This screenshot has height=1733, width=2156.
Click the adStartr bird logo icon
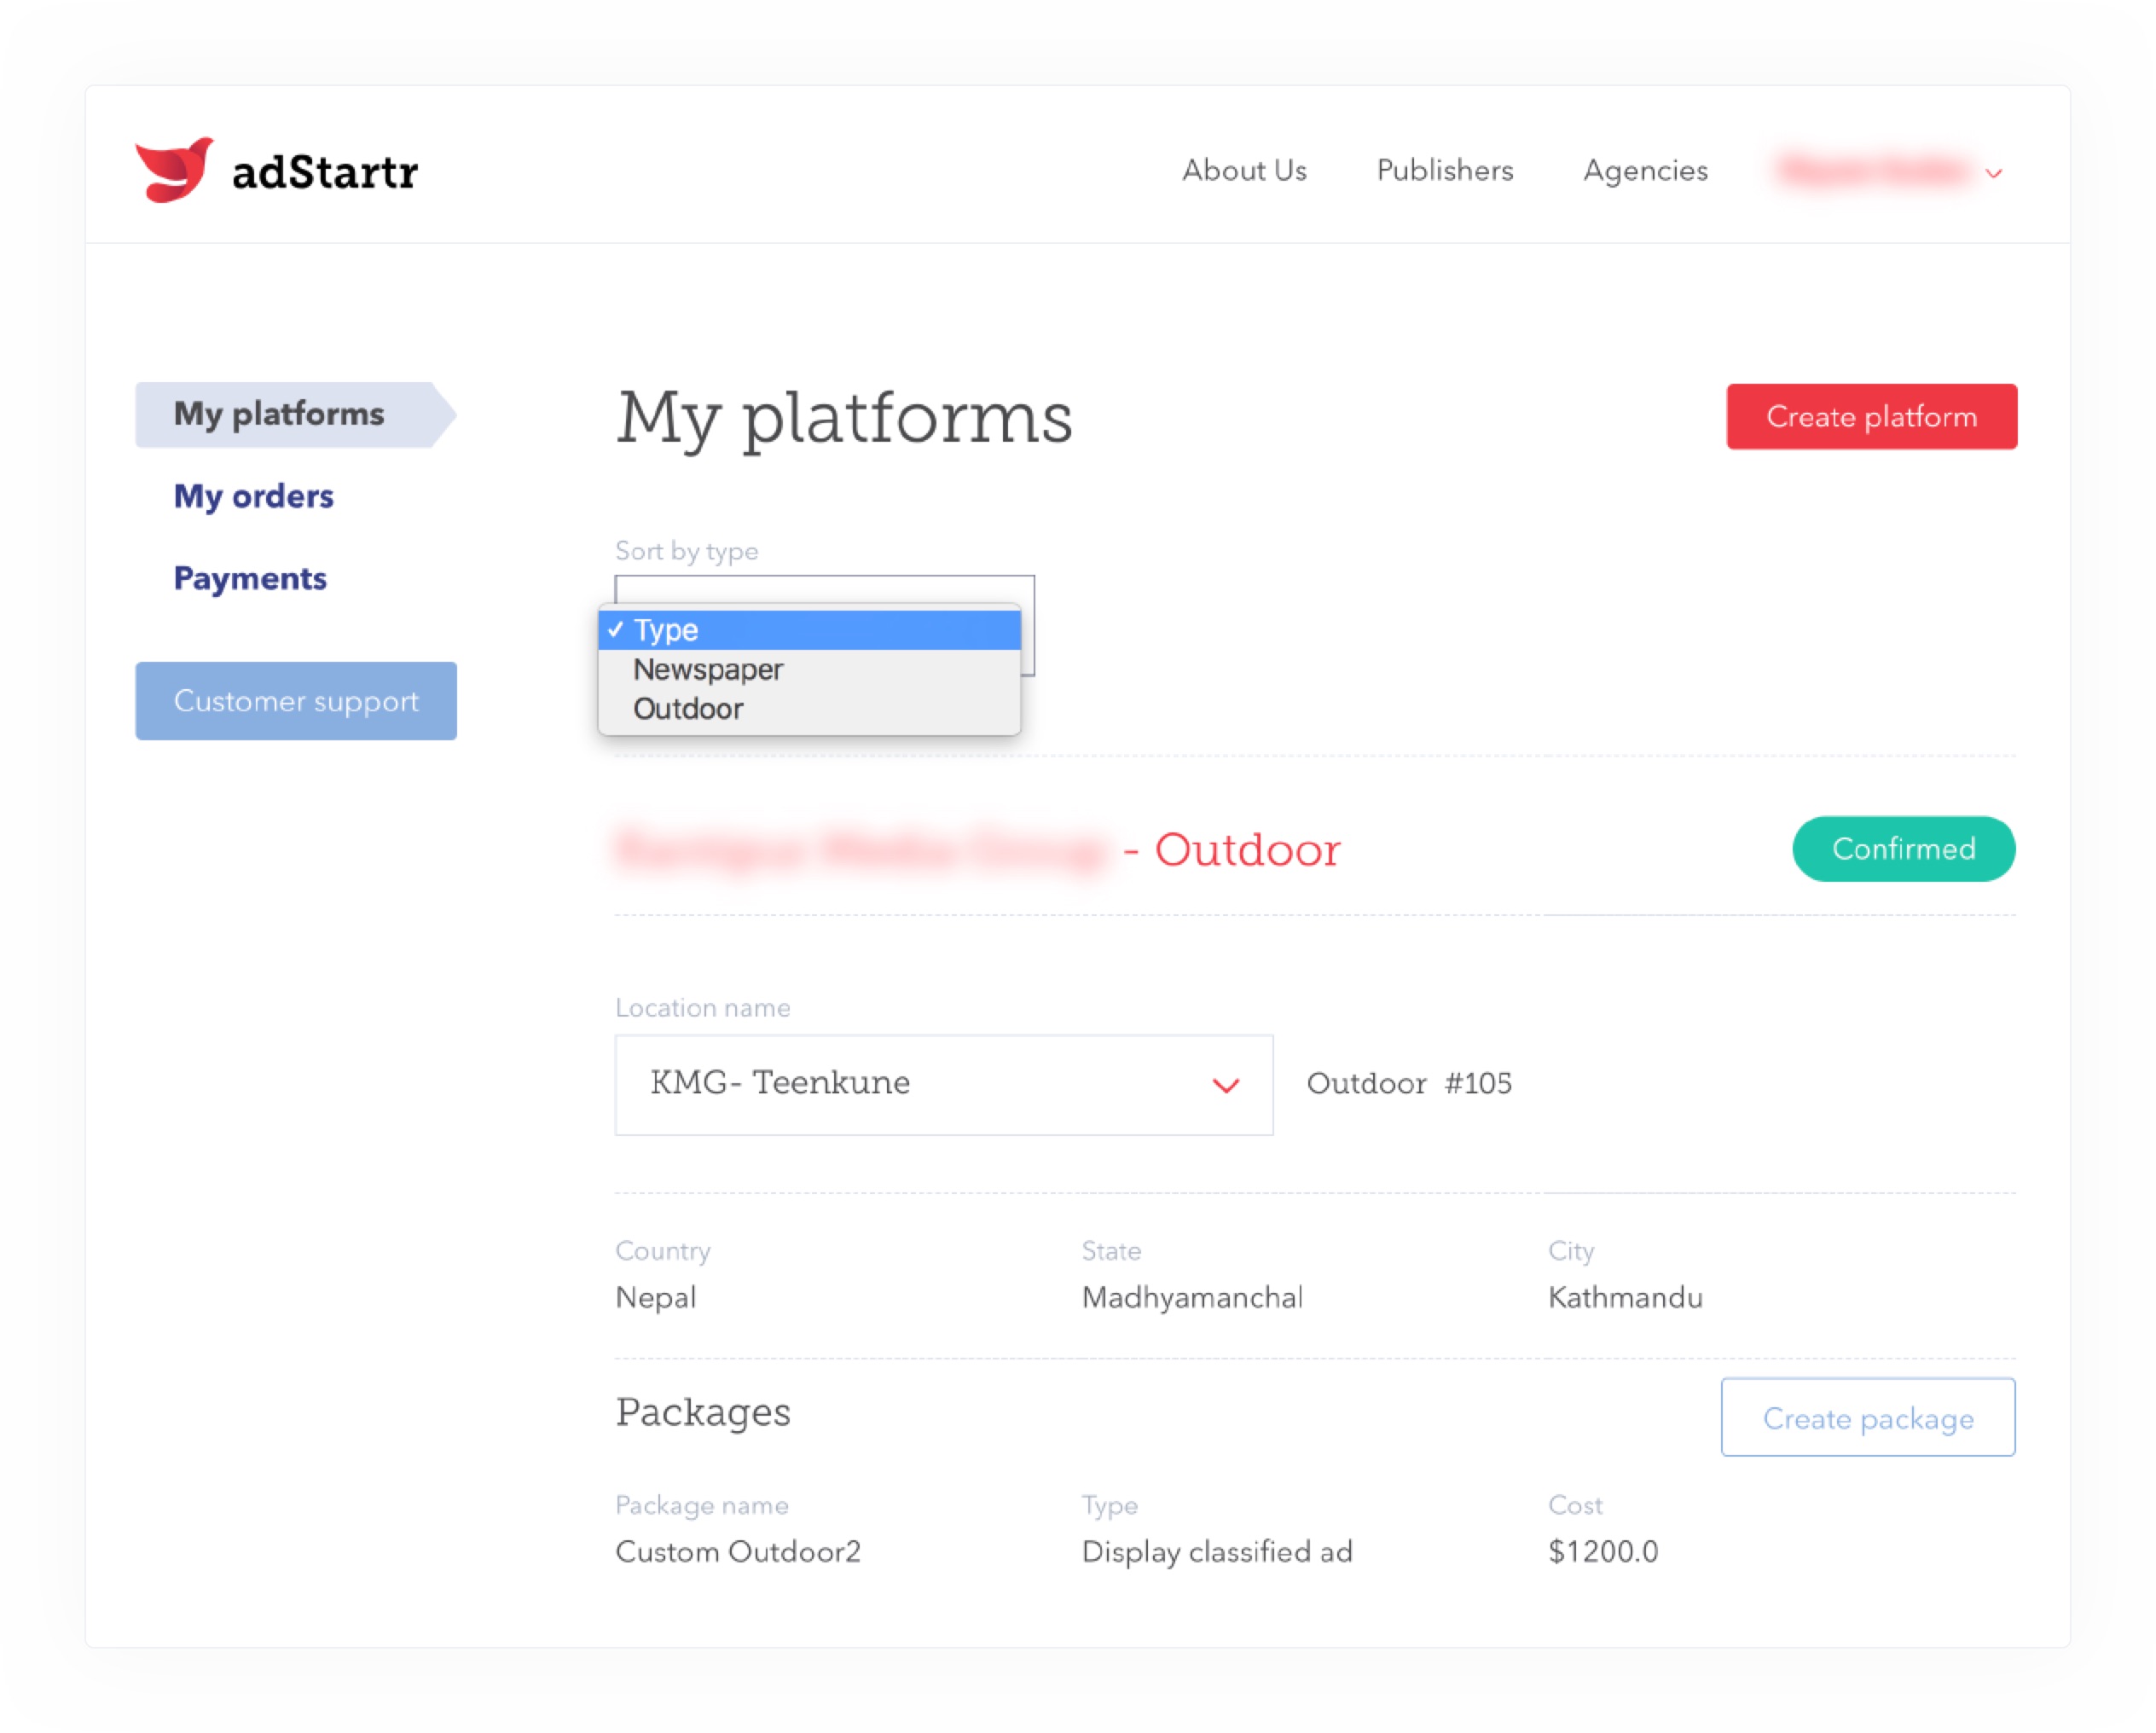point(174,170)
